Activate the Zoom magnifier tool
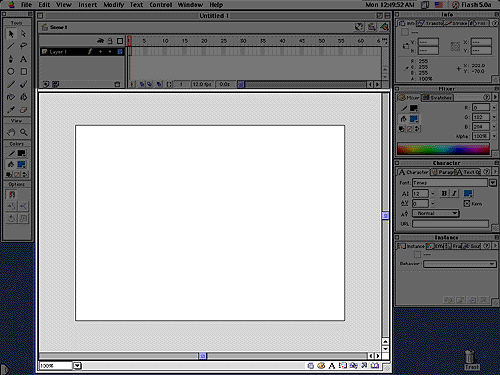500x375 pixels. (23, 132)
